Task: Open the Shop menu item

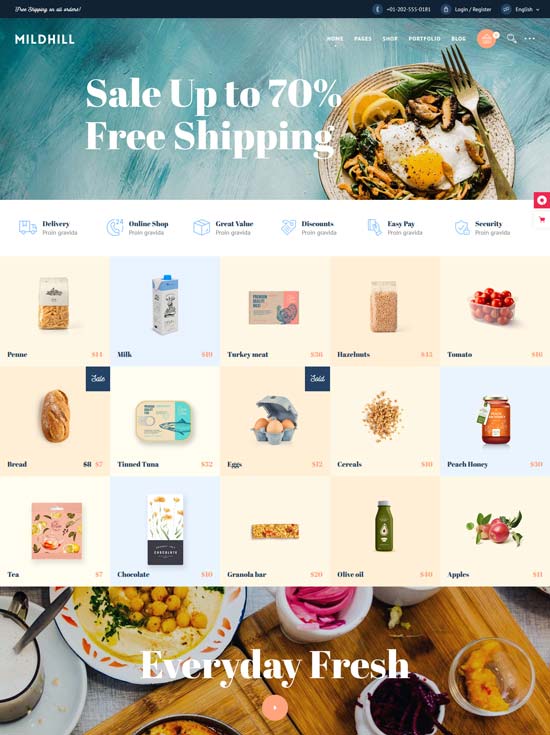Action: click(x=390, y=38)
